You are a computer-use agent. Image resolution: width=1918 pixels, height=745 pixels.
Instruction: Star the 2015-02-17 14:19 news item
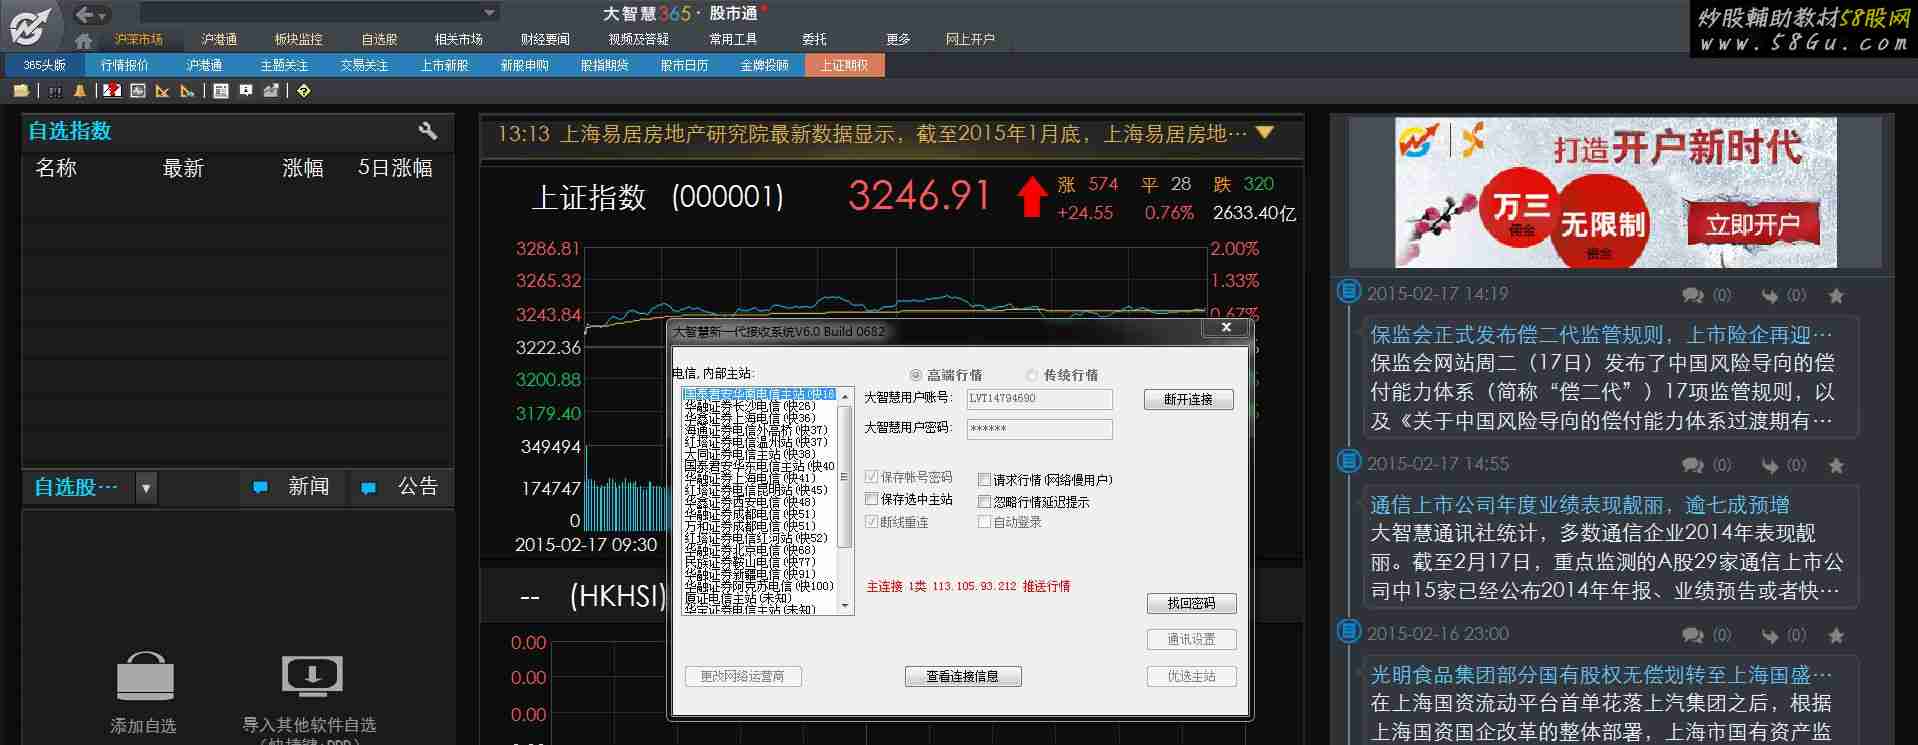point(1836,295)
